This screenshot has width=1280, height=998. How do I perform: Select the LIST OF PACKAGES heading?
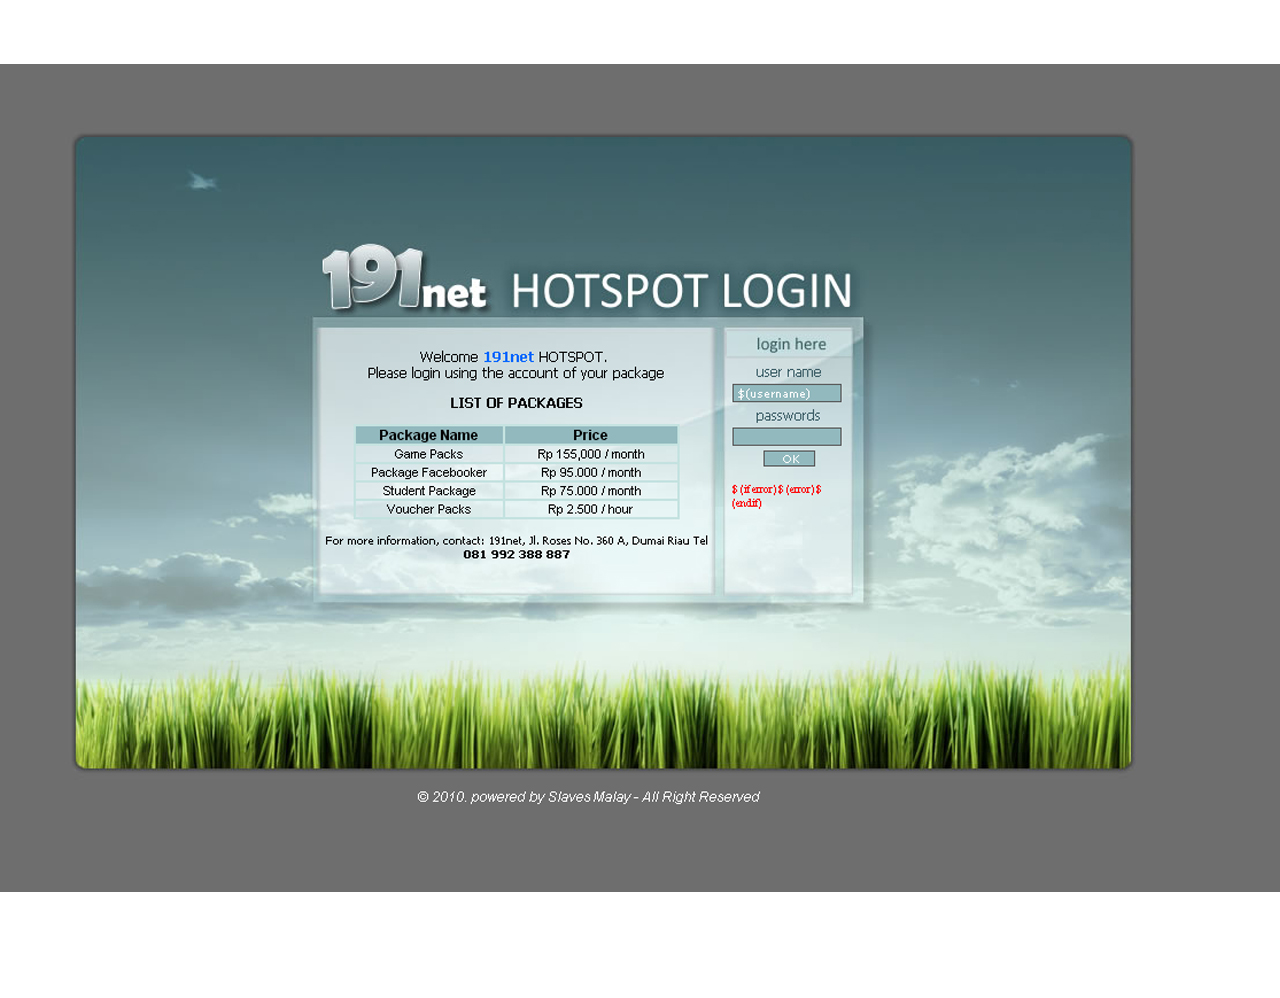(x=516, y=403)
